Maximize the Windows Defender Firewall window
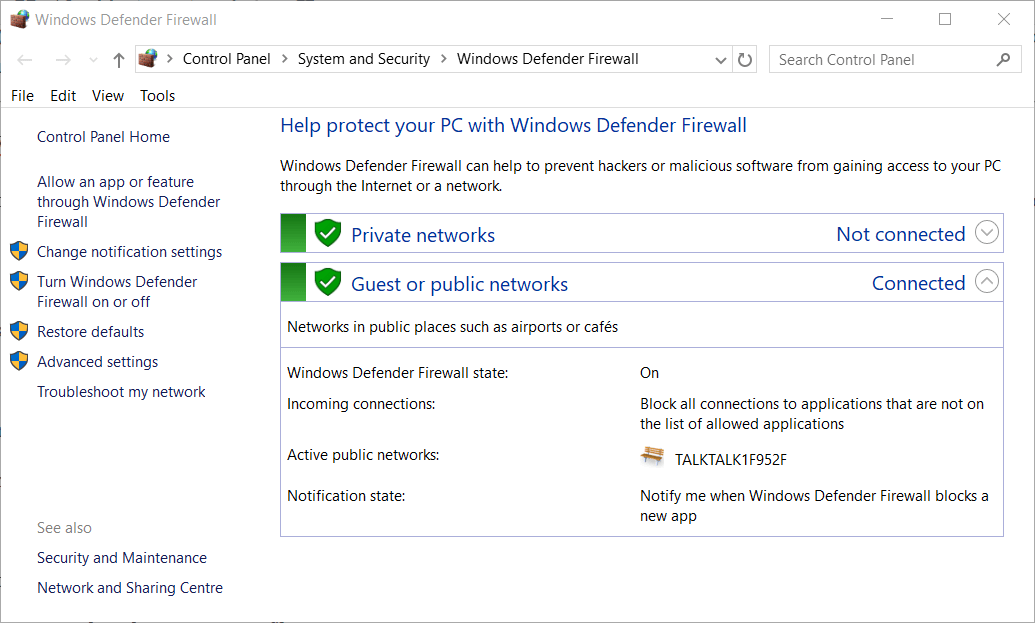 945,19
